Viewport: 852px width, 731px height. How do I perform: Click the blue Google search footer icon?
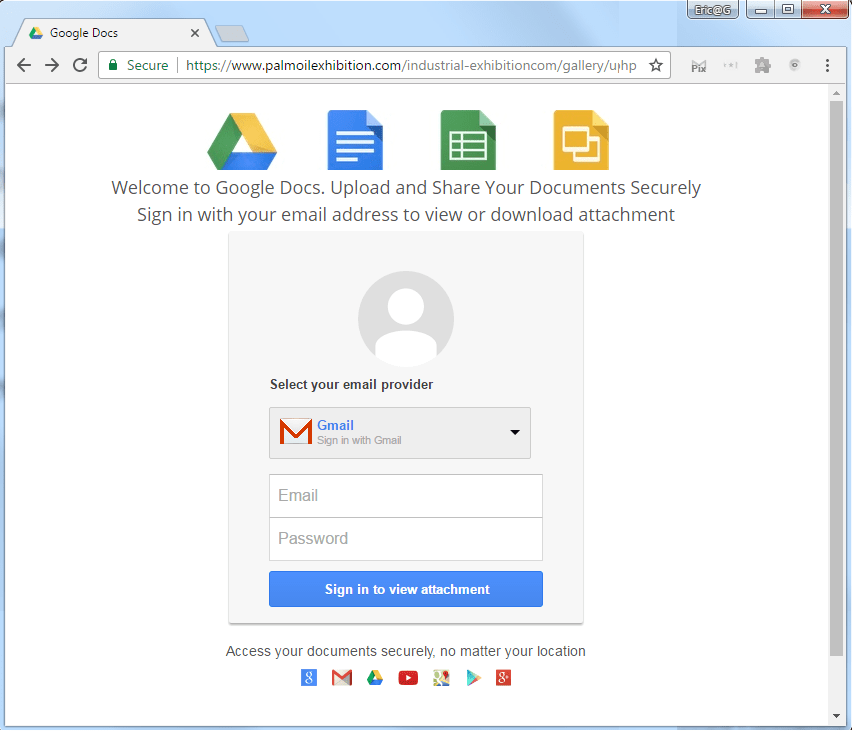click(309, 678)
